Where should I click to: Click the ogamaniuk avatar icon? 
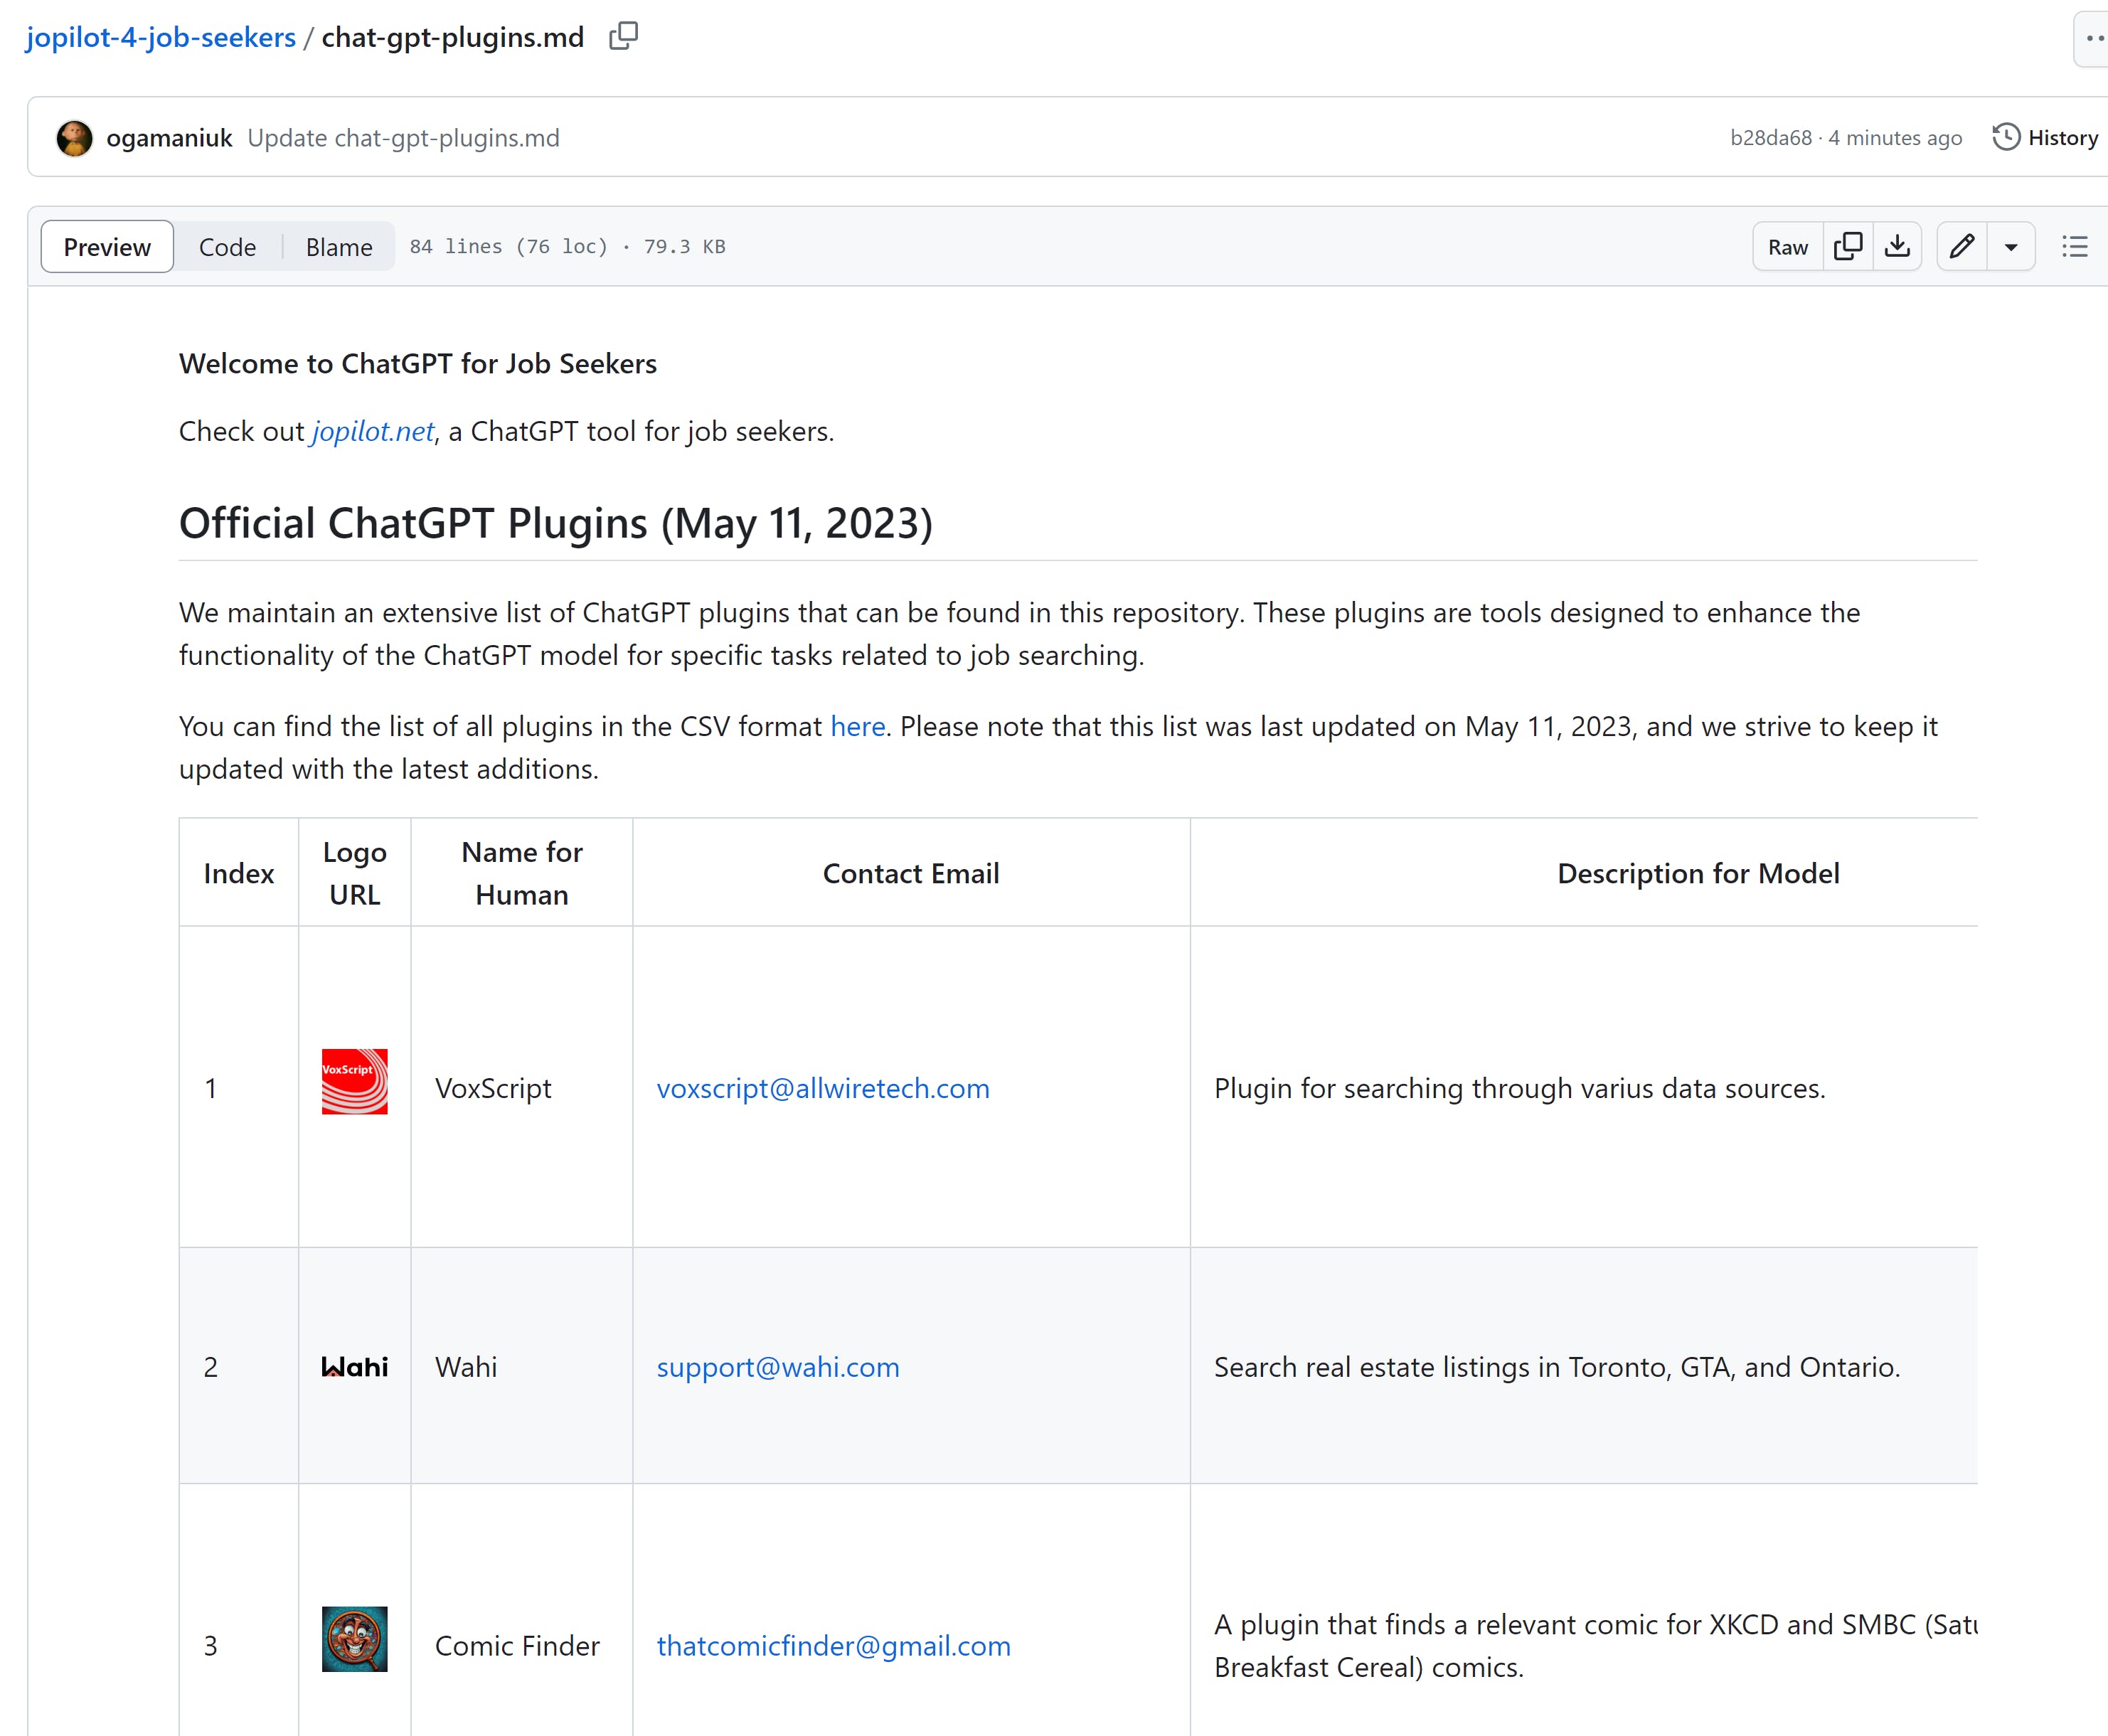(x=73, y=137)
